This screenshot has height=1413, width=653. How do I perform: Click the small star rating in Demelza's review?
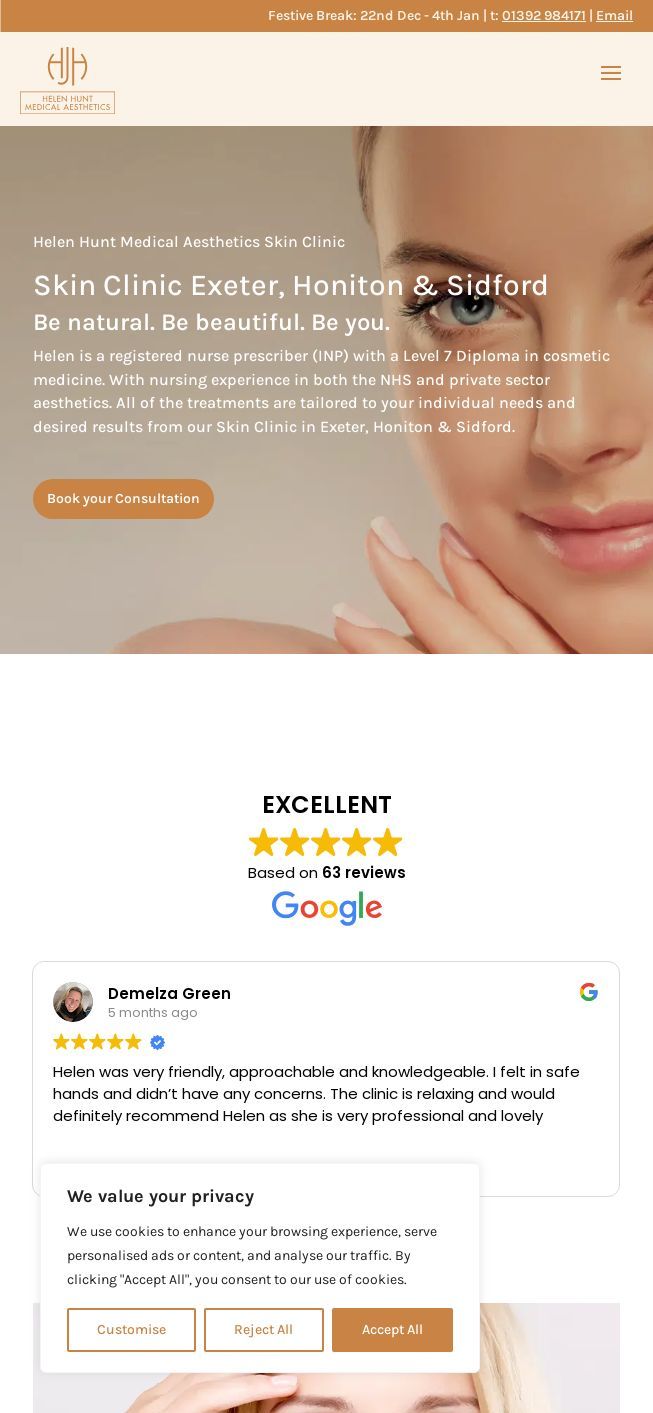(97, 1042)
